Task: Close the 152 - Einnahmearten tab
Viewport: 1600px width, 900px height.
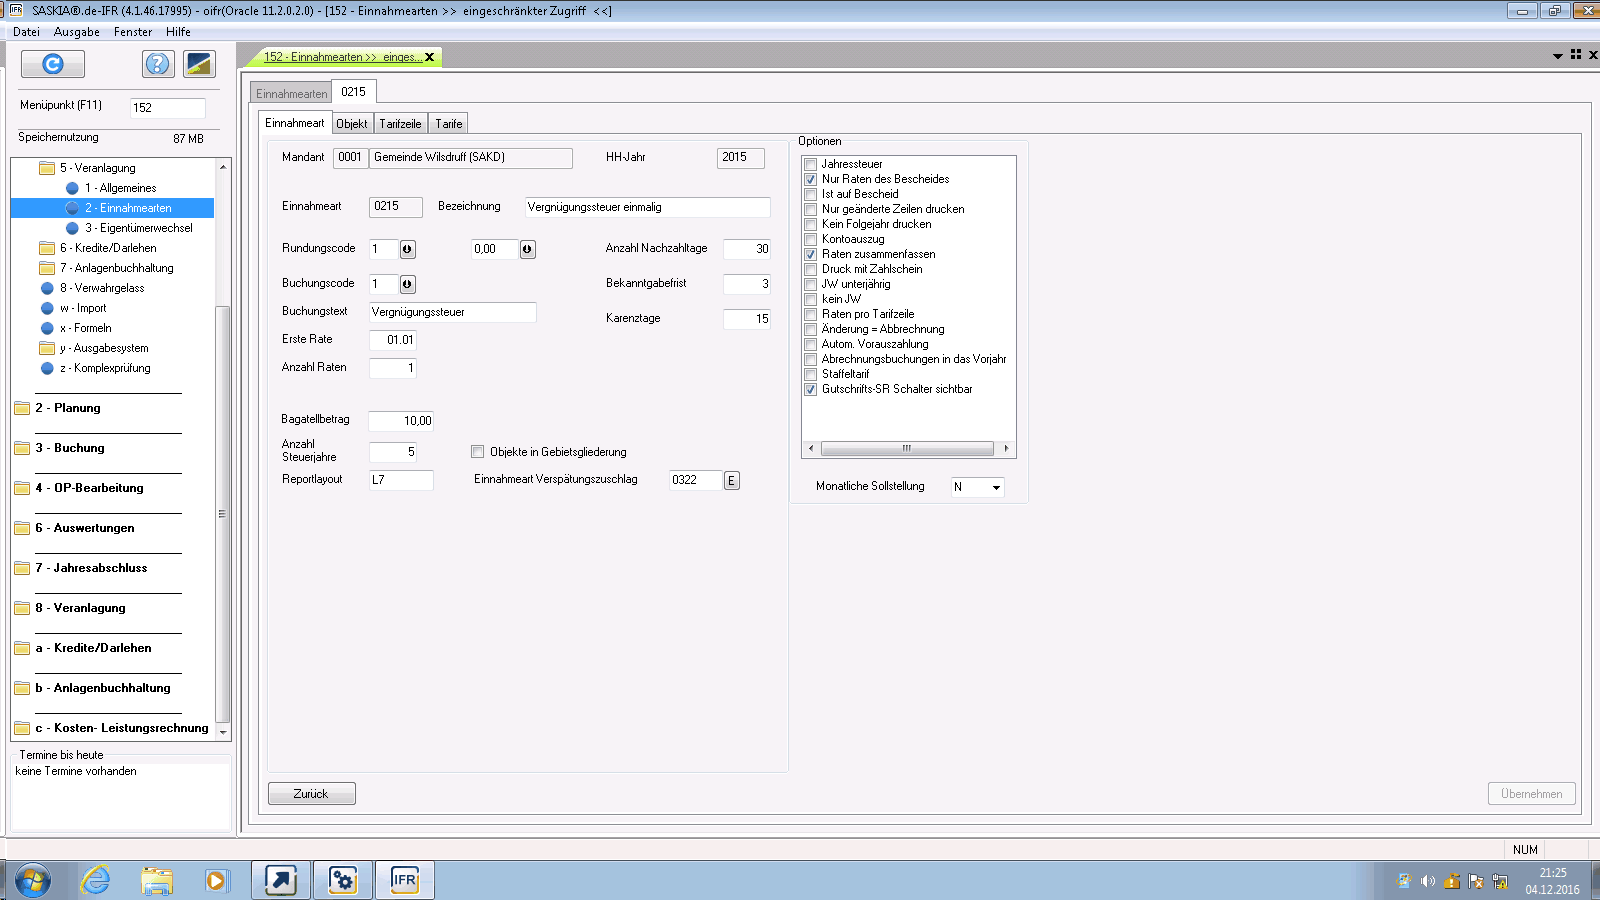Action: (430, 57)
